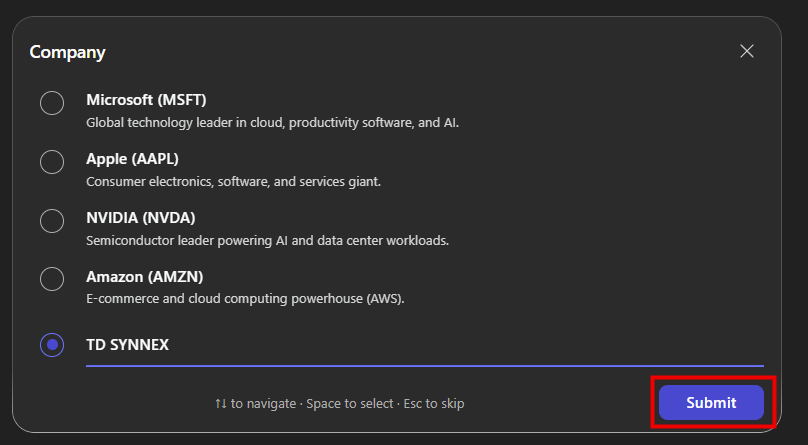
Task: Choose the Apple (AAPL) radio button
Action: point(52,162)
